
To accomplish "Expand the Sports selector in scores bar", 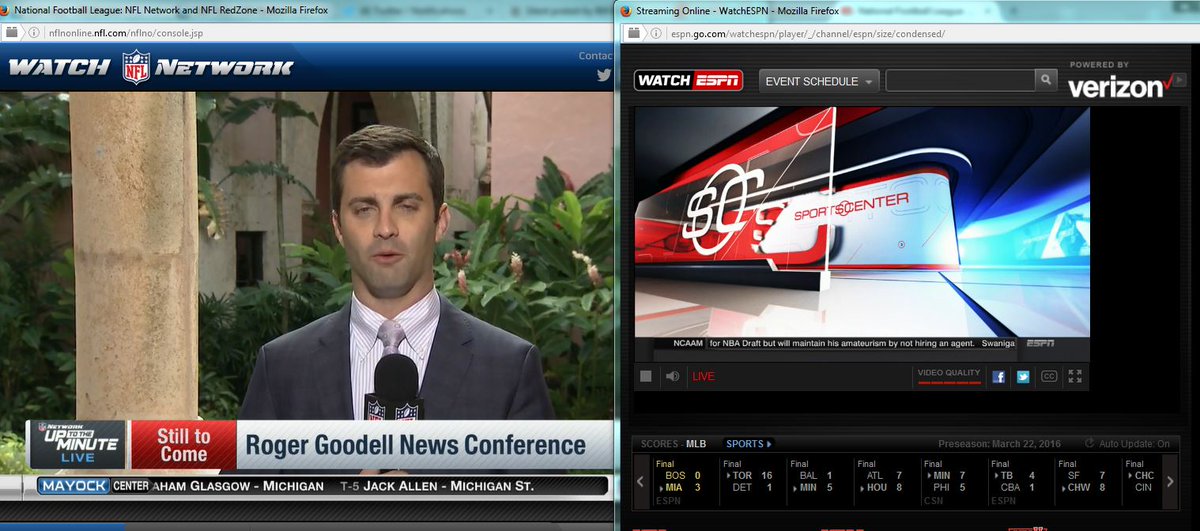I will click(x=749, y=443).
